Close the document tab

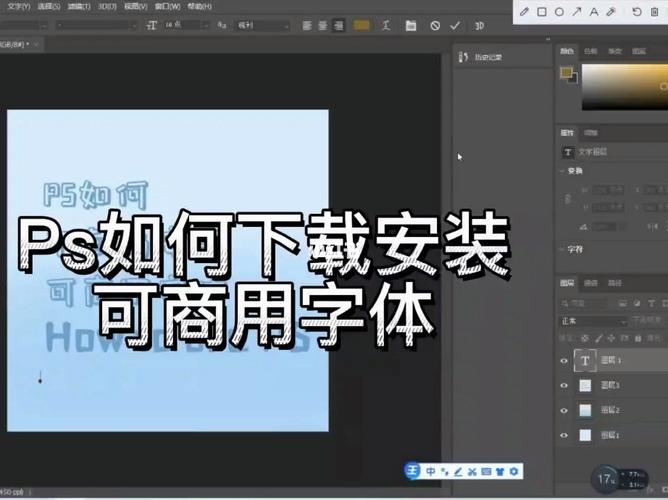click(x=36, y=44)
